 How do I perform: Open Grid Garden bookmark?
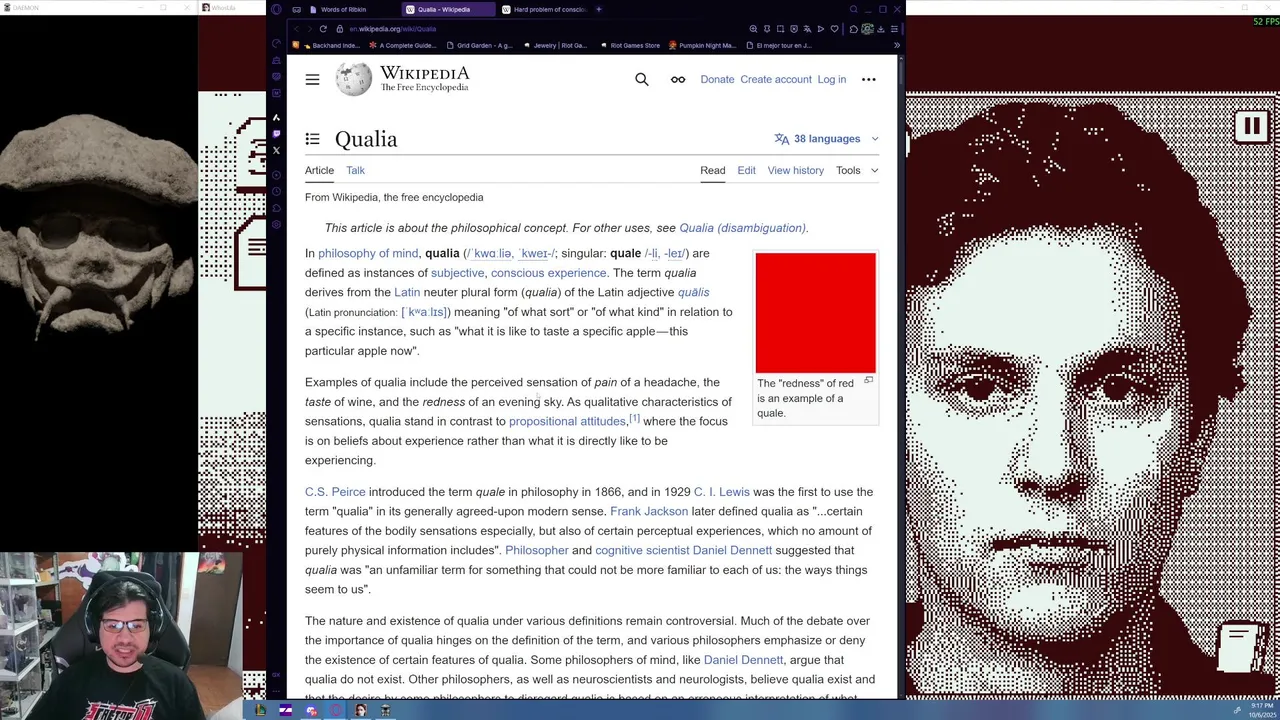coord(479,45)
